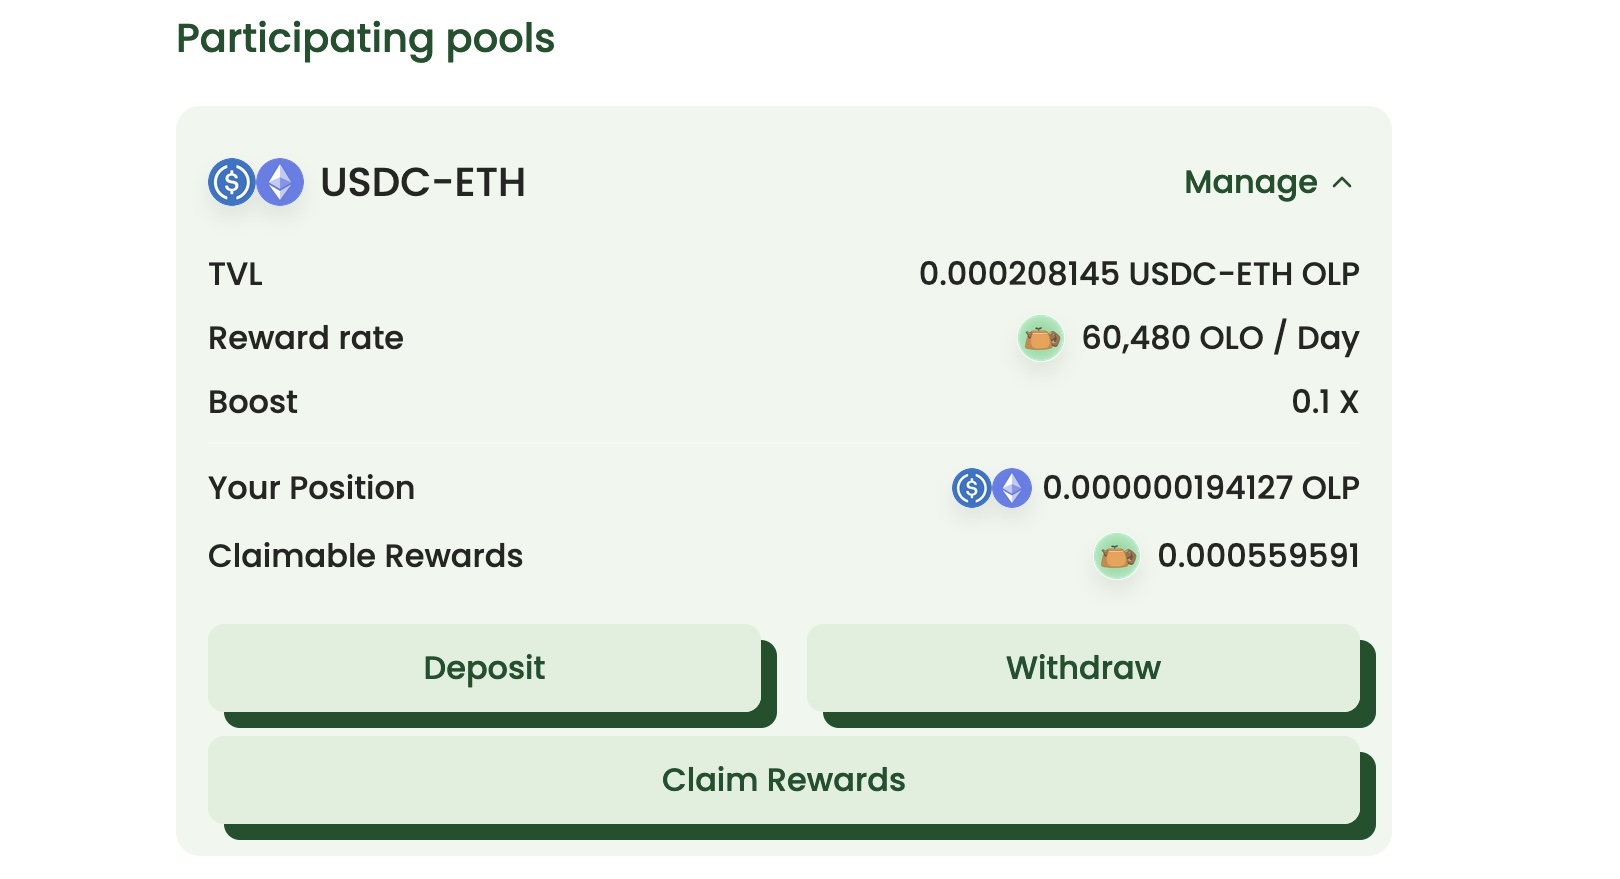This screenshot has height=879, width=1620.
Task: Select the TVL value 0.000208145 USDC-ETH OLP
Action: coord(1139,274)
